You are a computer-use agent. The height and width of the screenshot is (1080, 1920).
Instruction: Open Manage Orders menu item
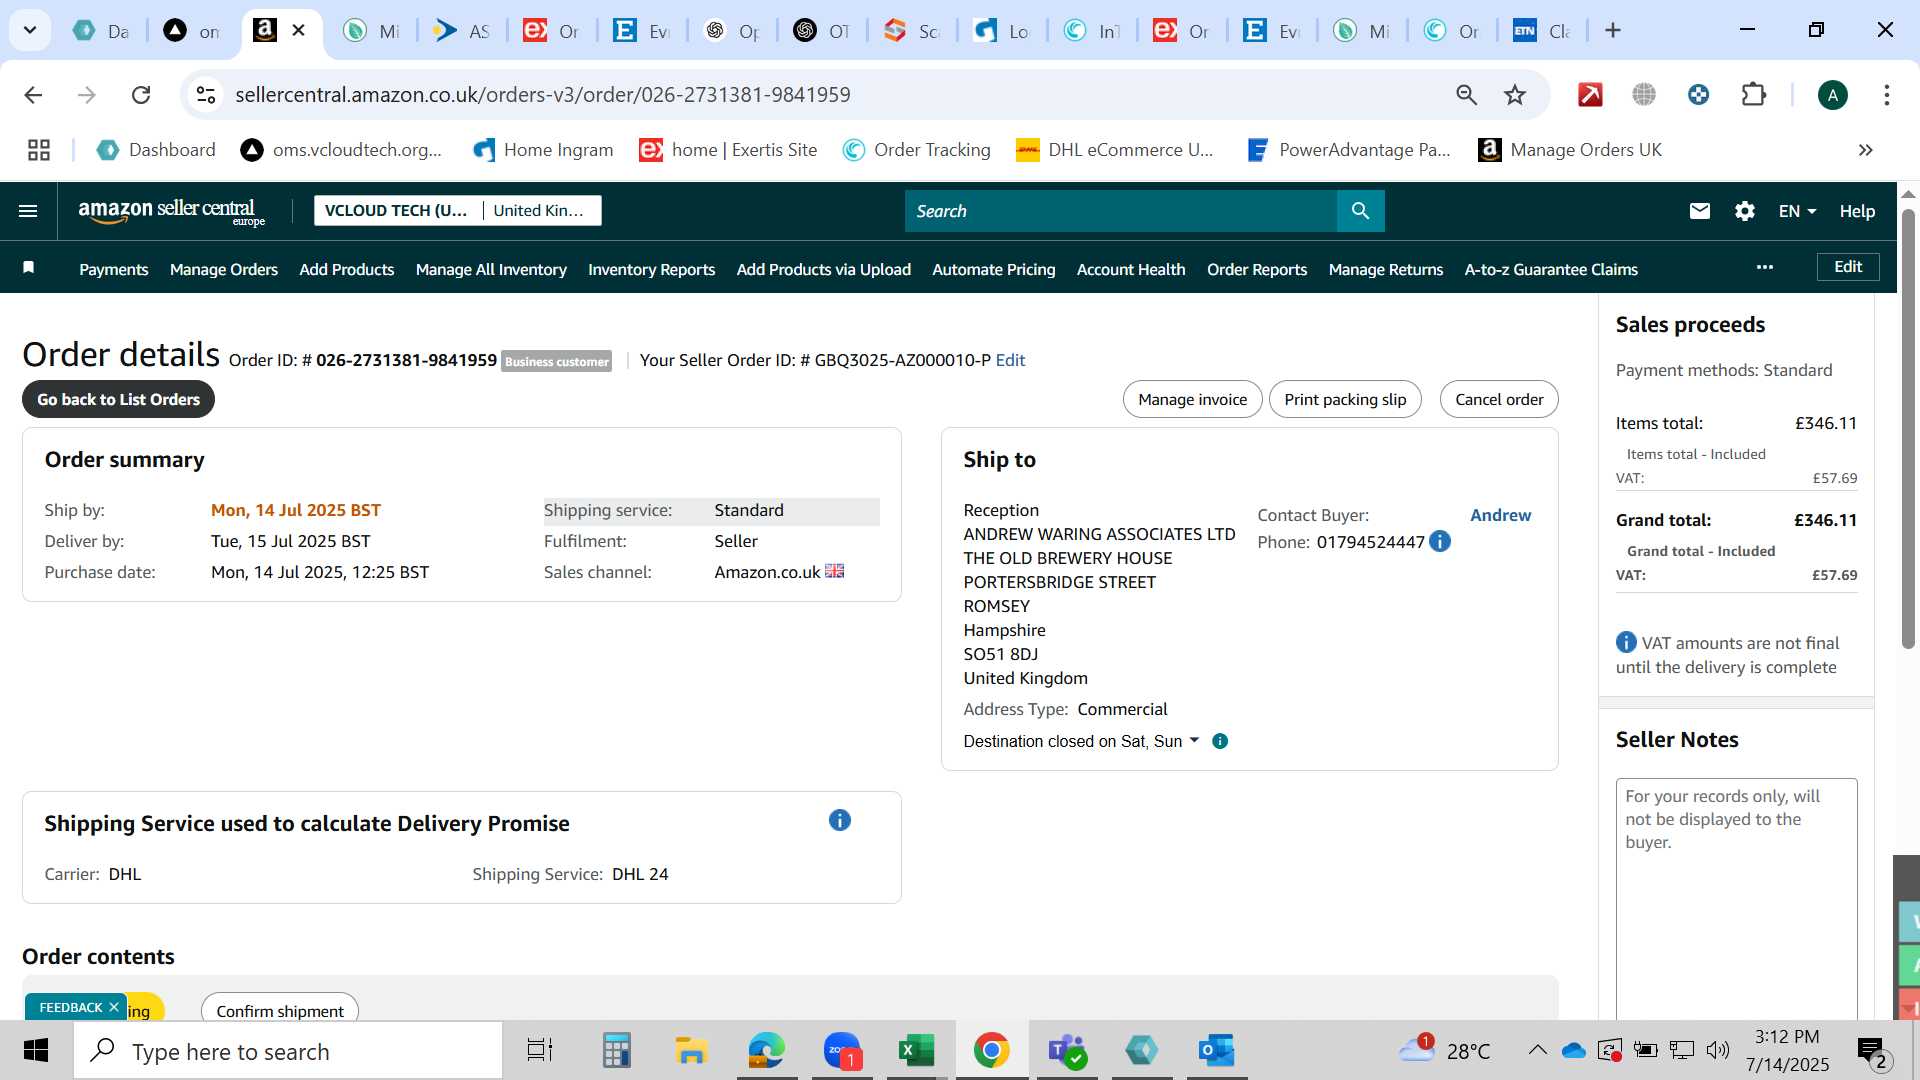(x=223, y=269)
